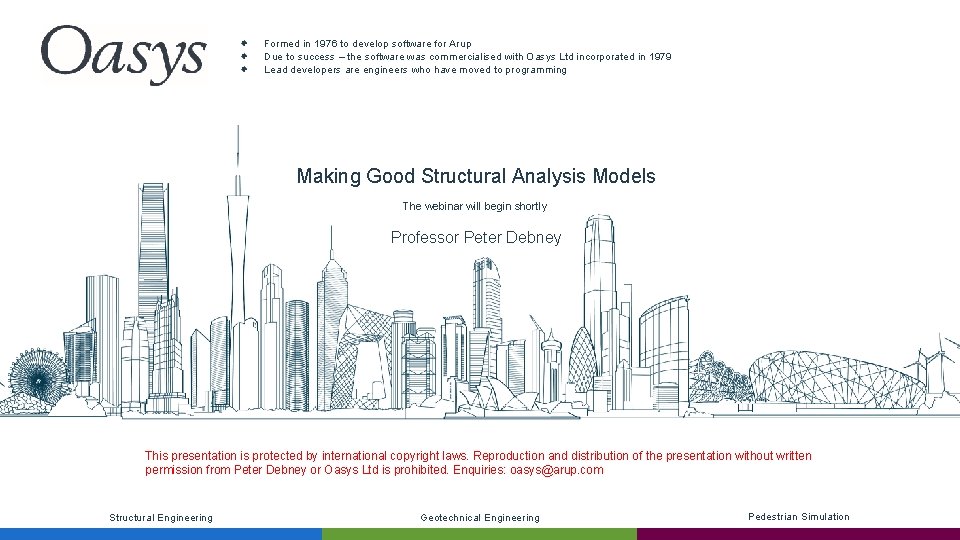This screenshot has width=960, height=540.
Task: Click the green bar under Geotechnical Engineering
Action: coord(479,534)
